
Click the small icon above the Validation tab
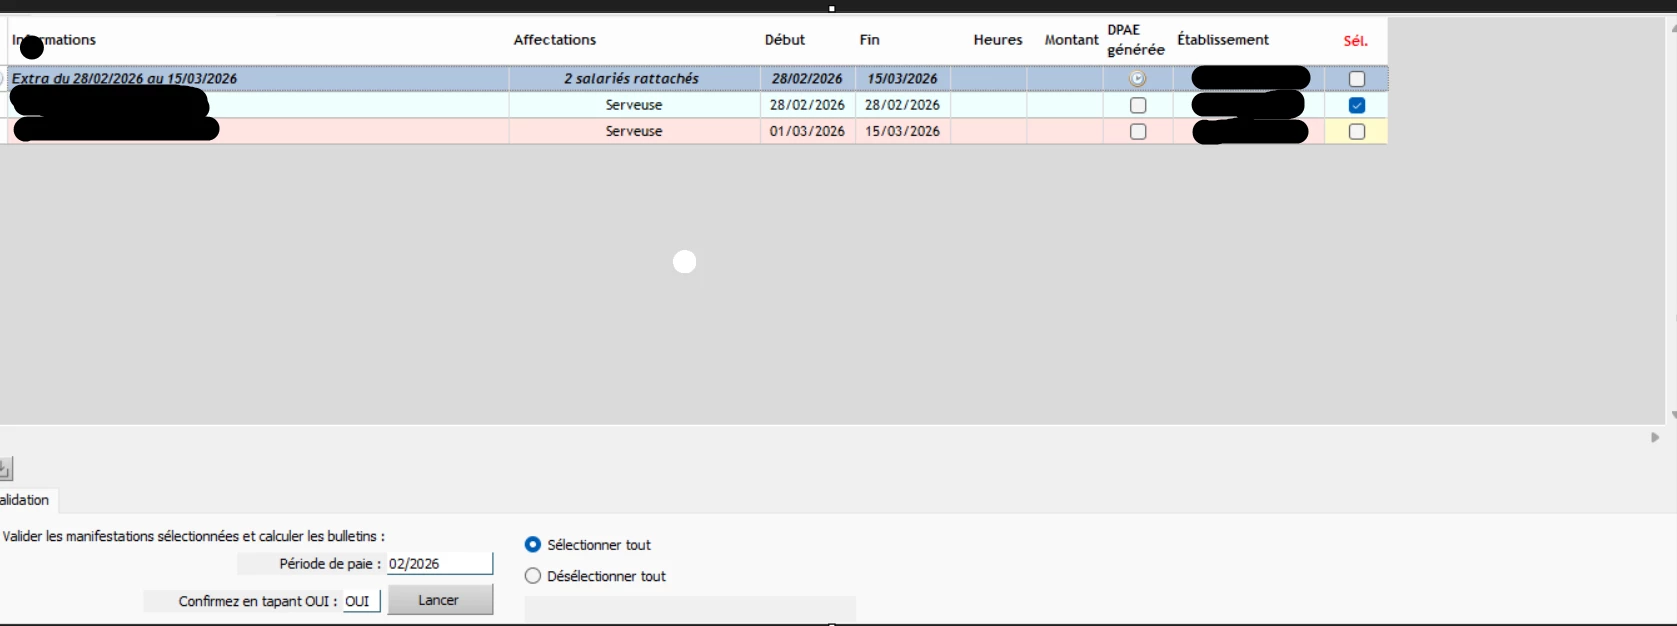point(5,468)
